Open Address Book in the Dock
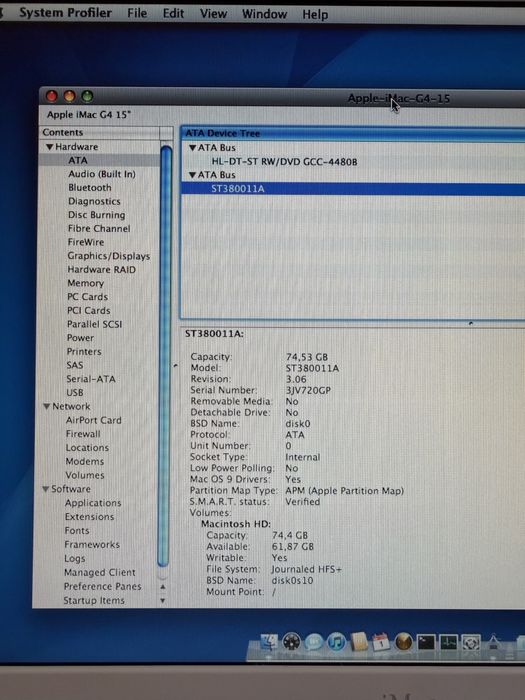525x700 pixels. click(359, 642)
